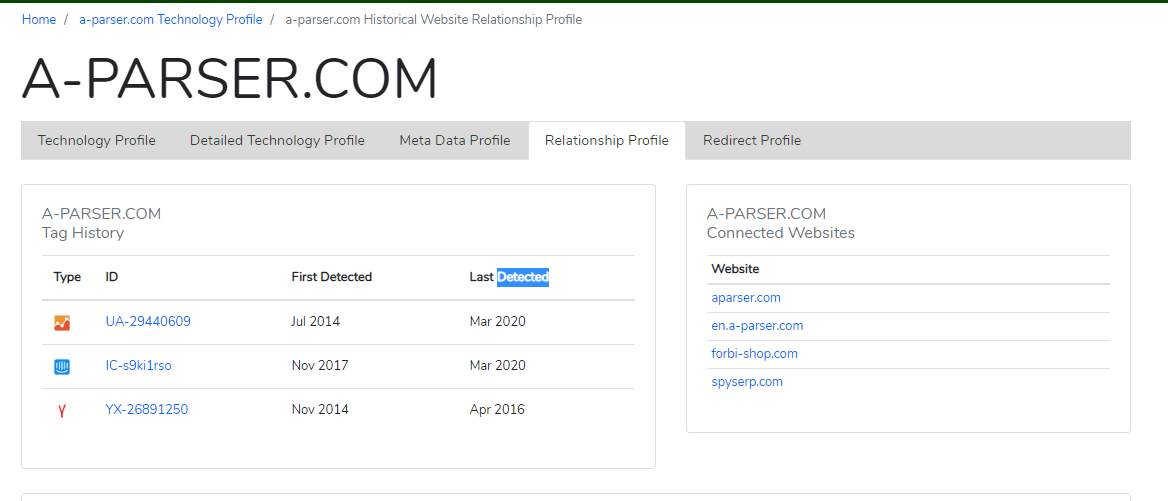The width and height of the screenshot is (1168, 501).
Task: Click the Yandex Metrika tag icon
Action: (x=62, y=410)
